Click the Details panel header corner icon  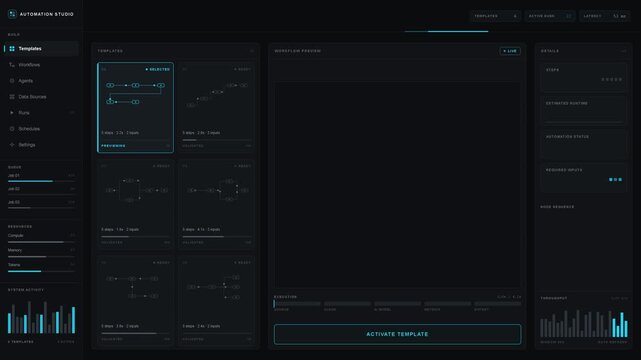[624, 51]
